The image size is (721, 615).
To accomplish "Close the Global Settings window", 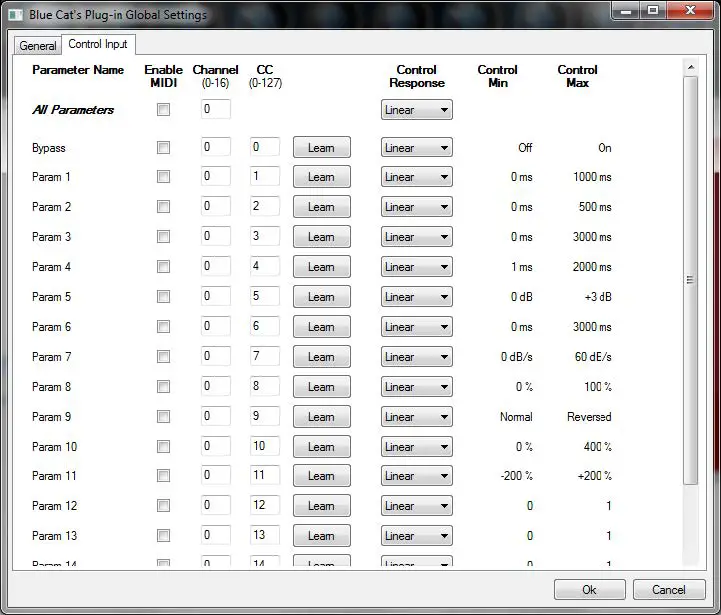I will pos(690,10).
